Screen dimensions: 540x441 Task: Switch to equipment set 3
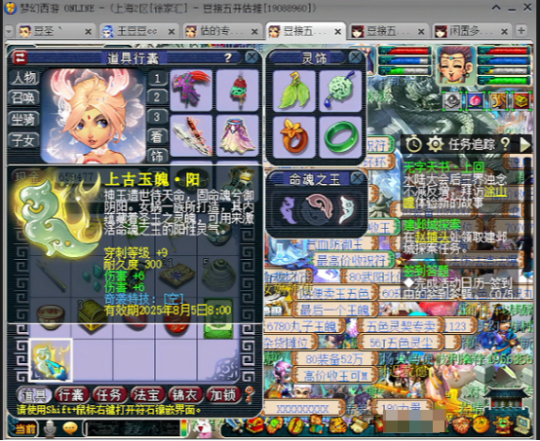(x=157, y=117)
